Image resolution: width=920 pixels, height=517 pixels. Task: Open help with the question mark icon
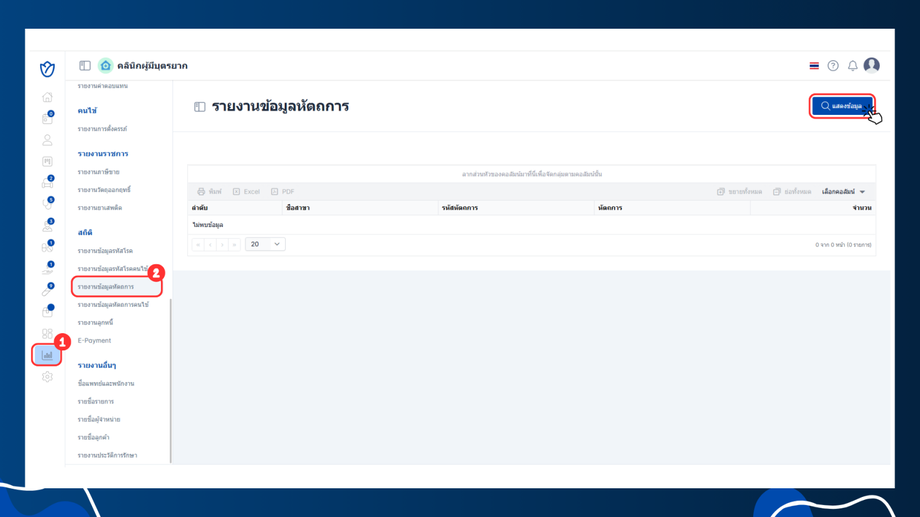833,66
